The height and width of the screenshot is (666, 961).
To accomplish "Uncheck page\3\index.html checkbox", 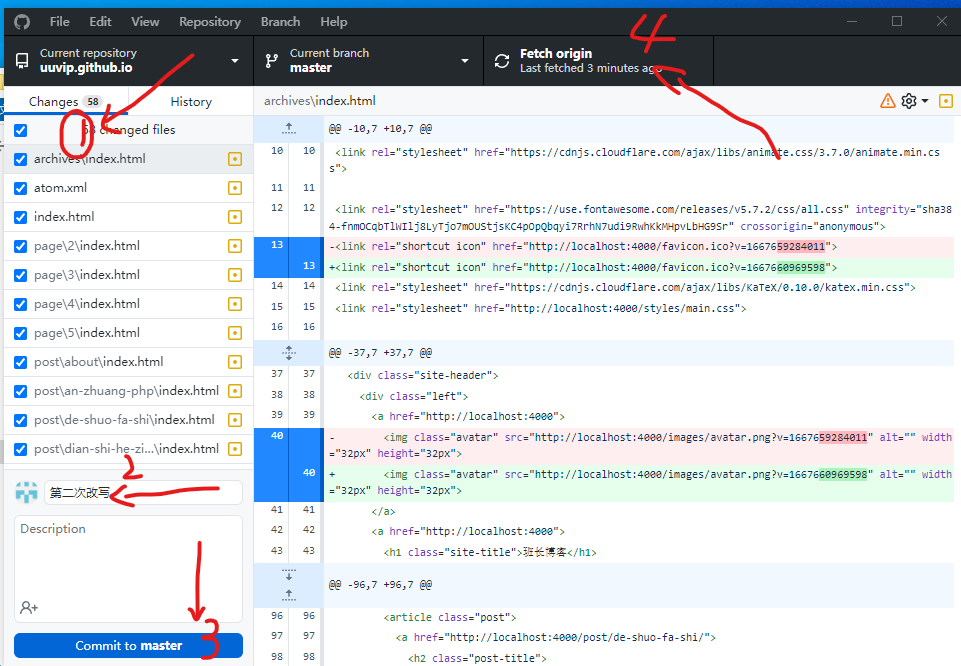I will click(x=20, y=275).
